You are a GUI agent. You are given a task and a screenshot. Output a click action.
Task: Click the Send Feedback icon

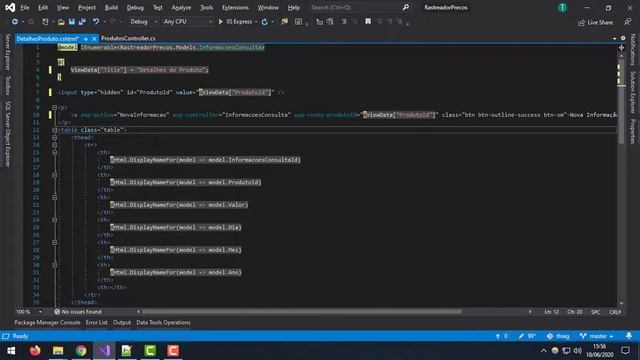(627, 22)
